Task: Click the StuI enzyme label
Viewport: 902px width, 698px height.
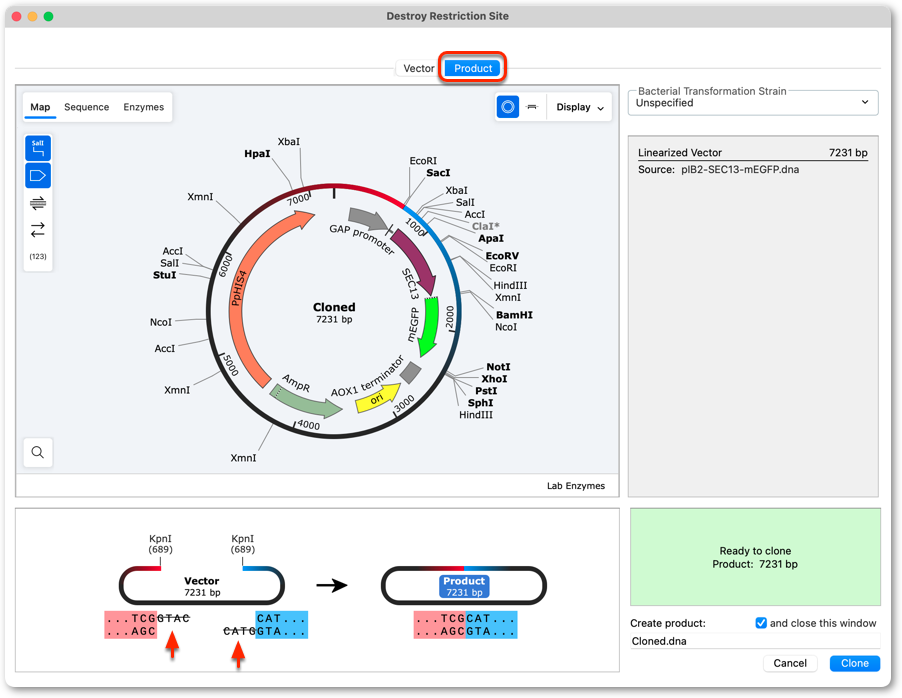Action: (165, 275)
